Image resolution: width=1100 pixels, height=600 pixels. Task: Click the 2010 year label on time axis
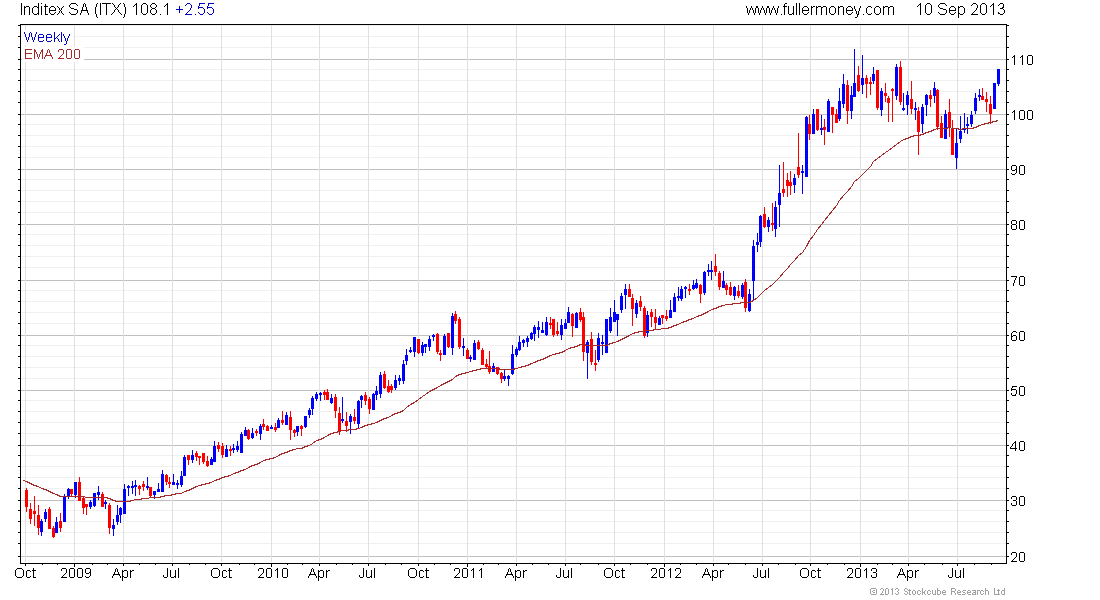click(273, 573)
